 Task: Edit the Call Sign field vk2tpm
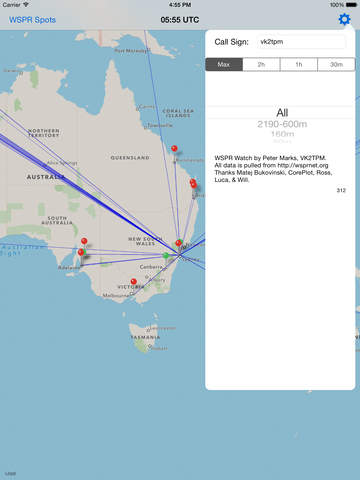[301, 42]
